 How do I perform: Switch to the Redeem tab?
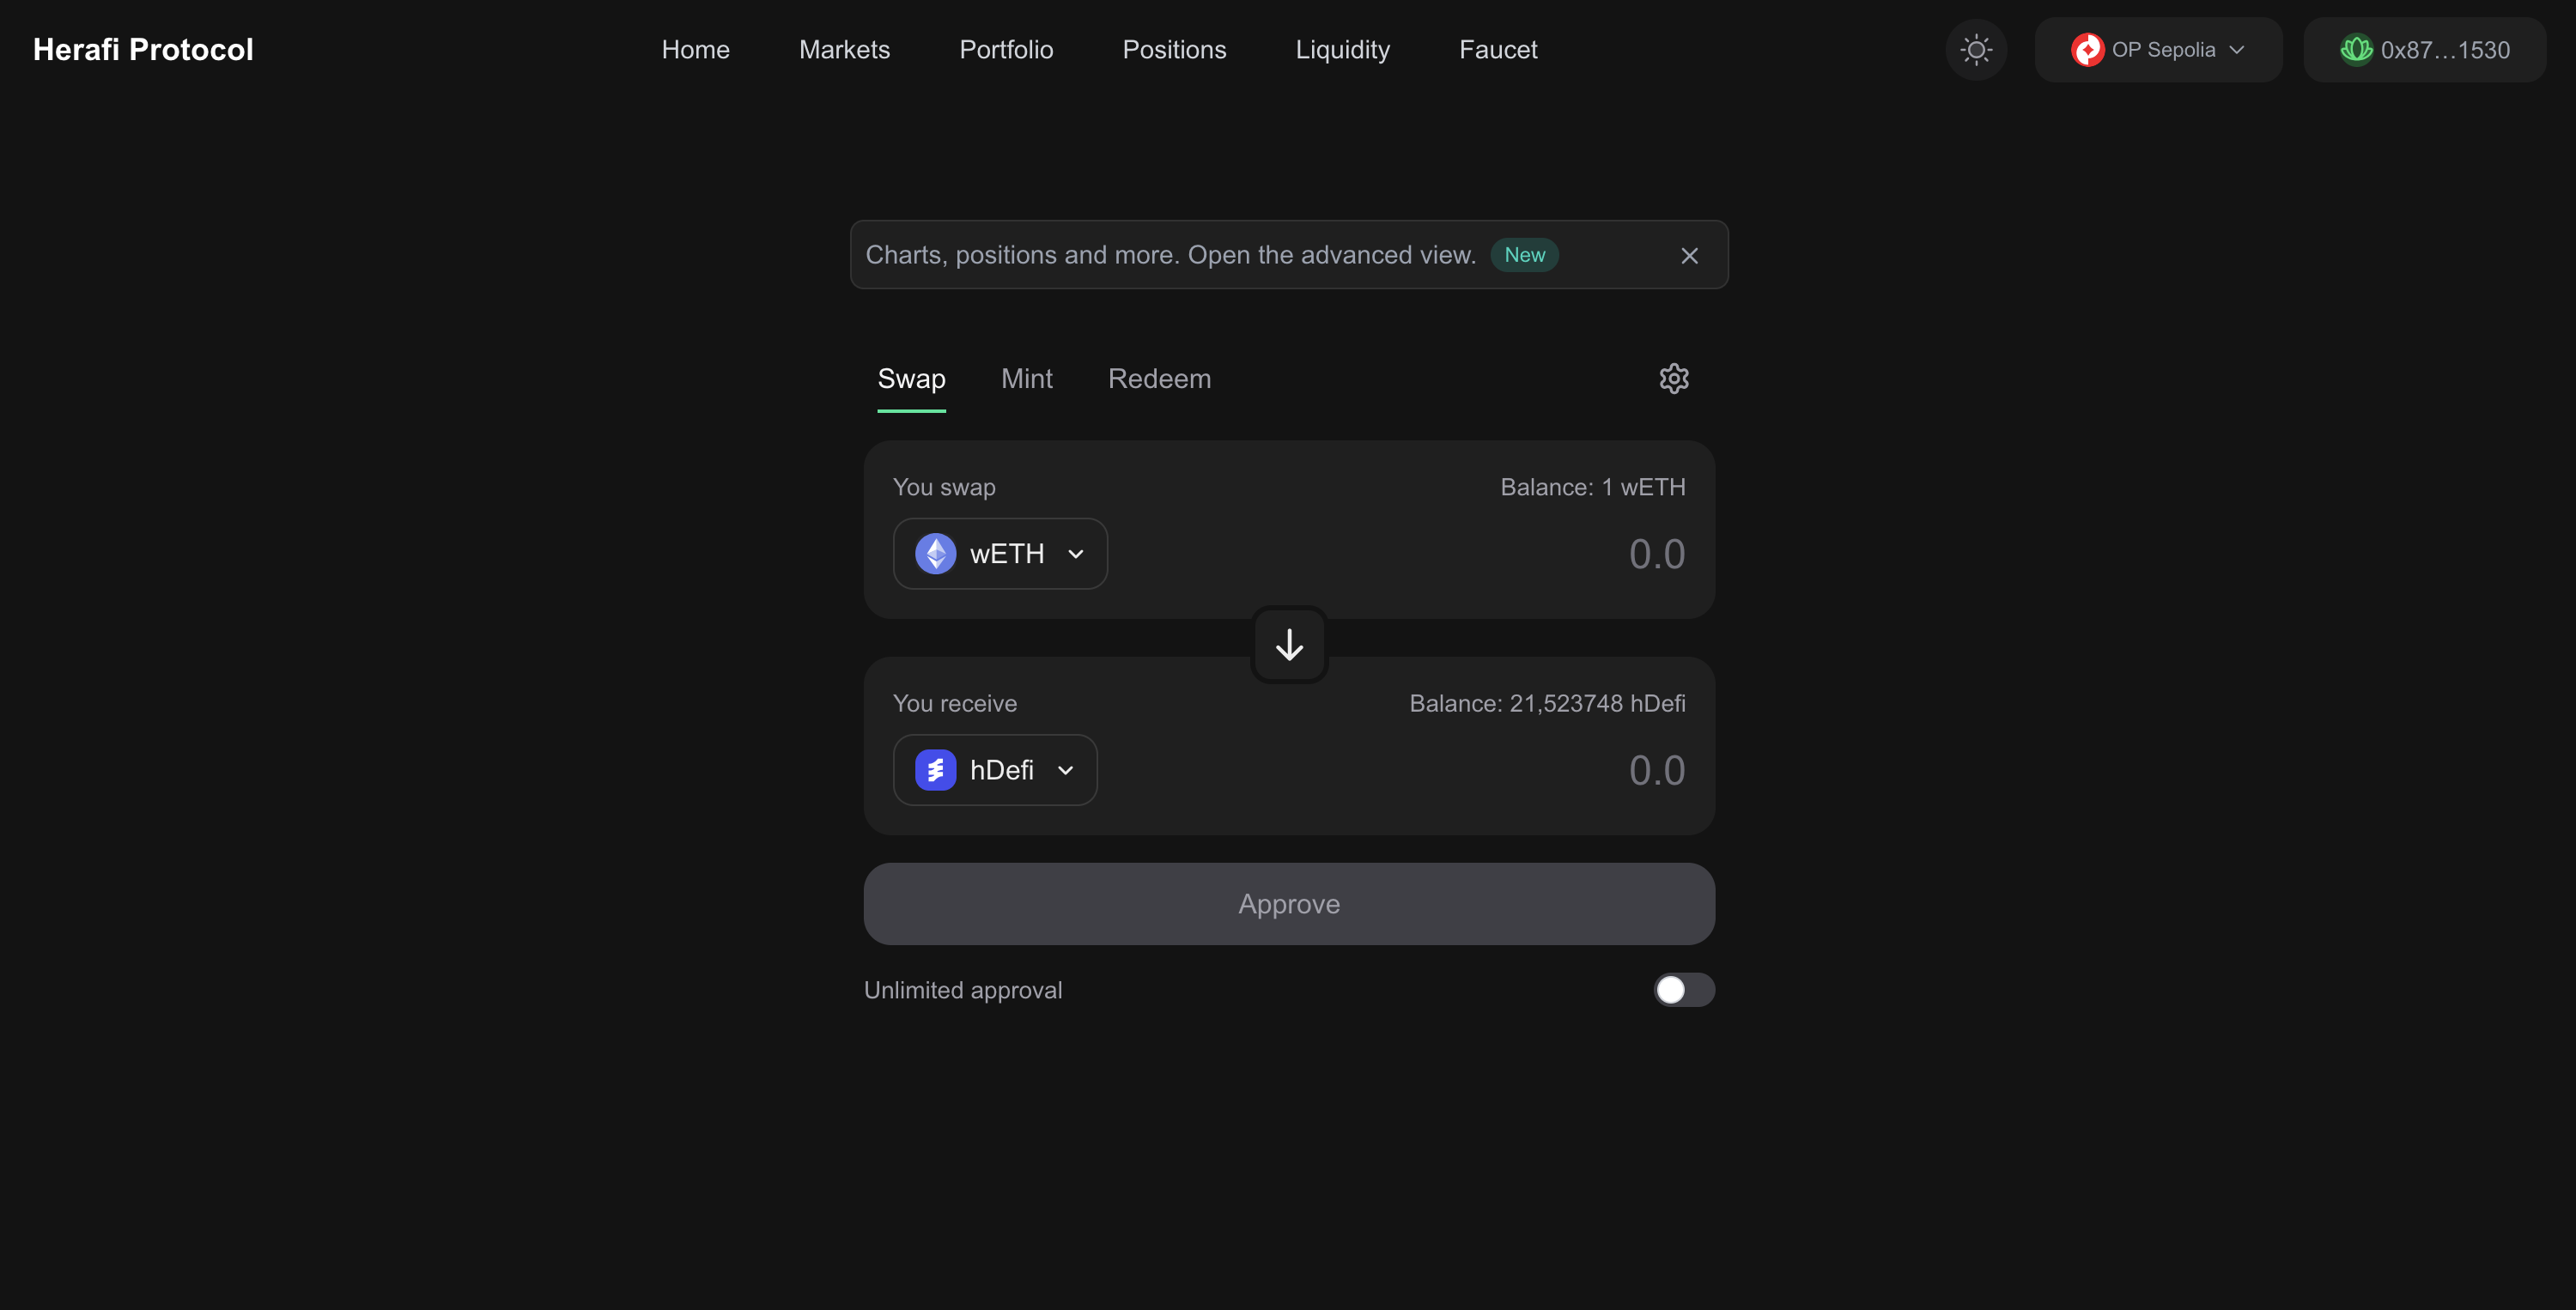(1159, 379)
